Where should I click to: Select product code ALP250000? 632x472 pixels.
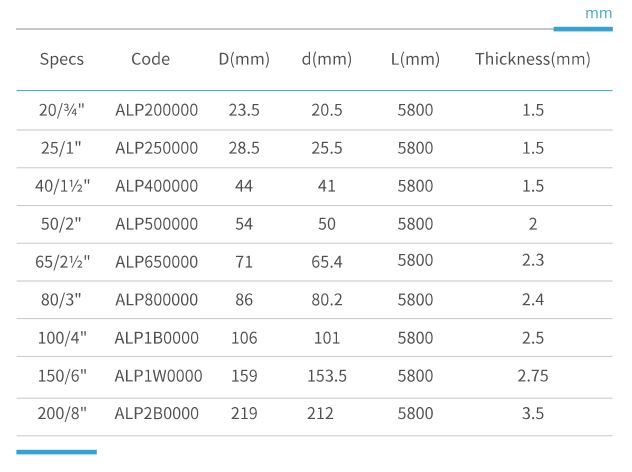coord(156,148)
